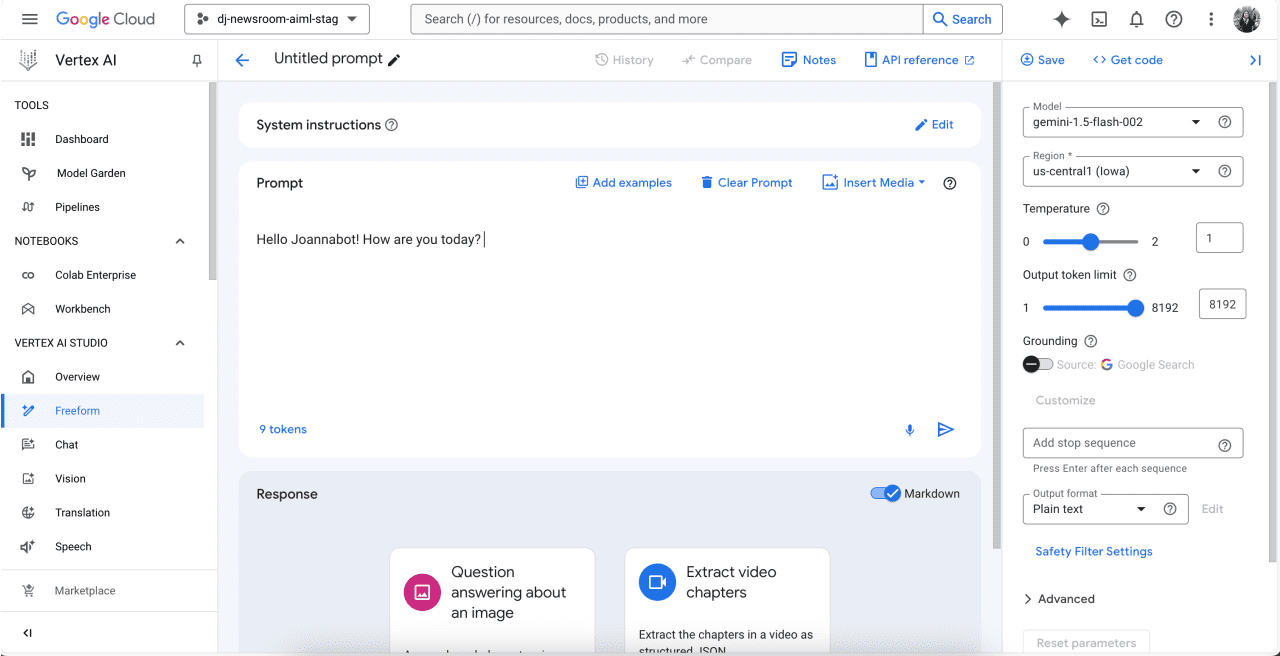Rename prompt with the pencil icon
Viewport: 1280px width, 656px height.
click(394, 60)
